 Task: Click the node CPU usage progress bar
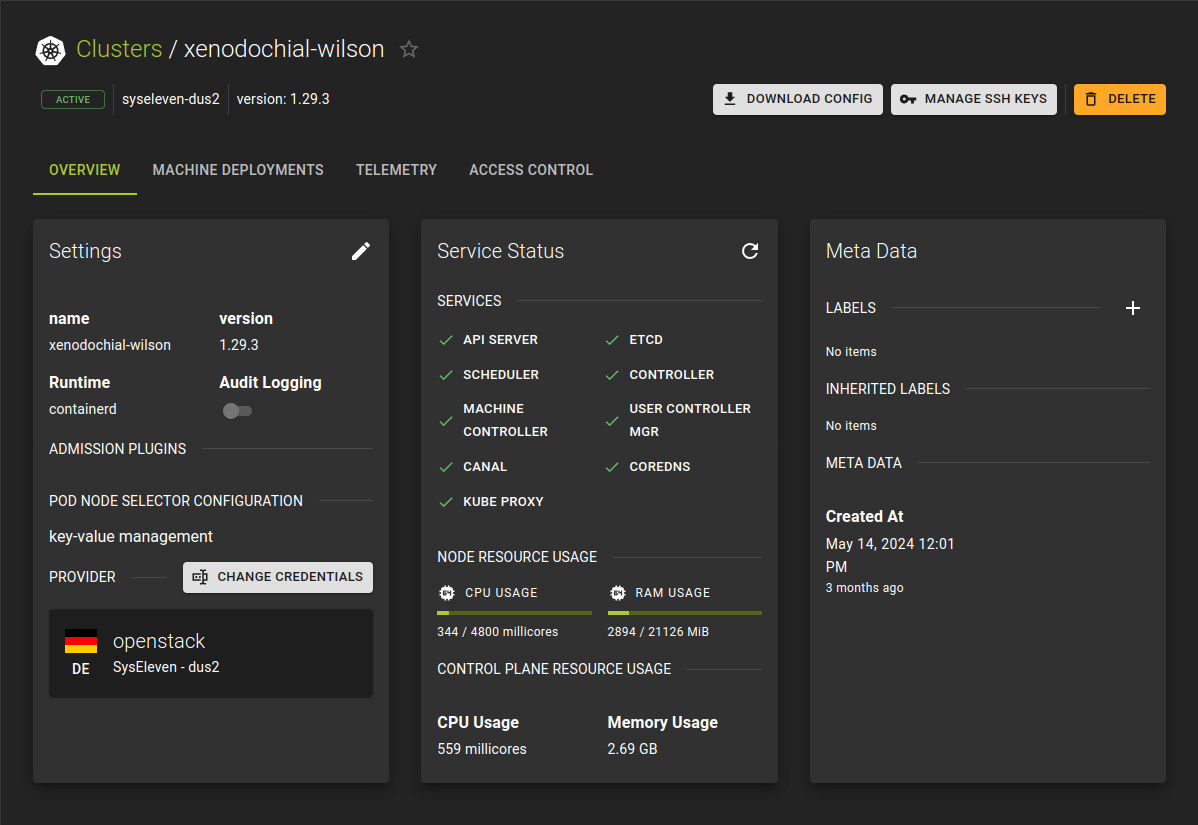(514, 613)
